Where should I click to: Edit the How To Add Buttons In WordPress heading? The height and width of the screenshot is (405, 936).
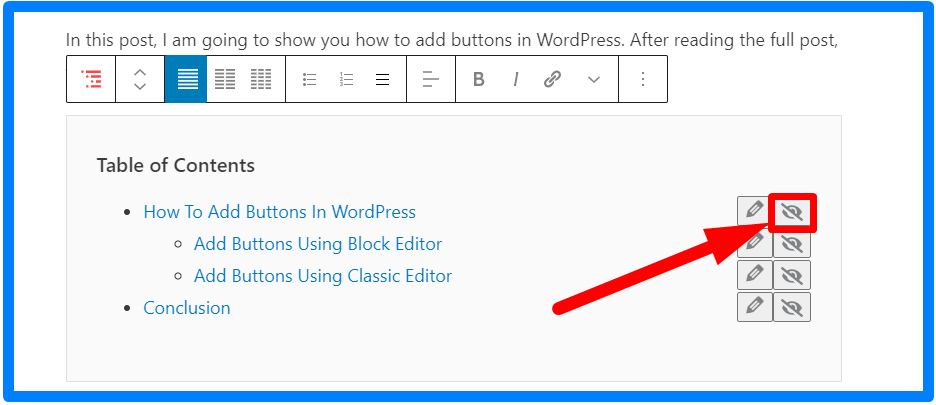click(755, 211)
